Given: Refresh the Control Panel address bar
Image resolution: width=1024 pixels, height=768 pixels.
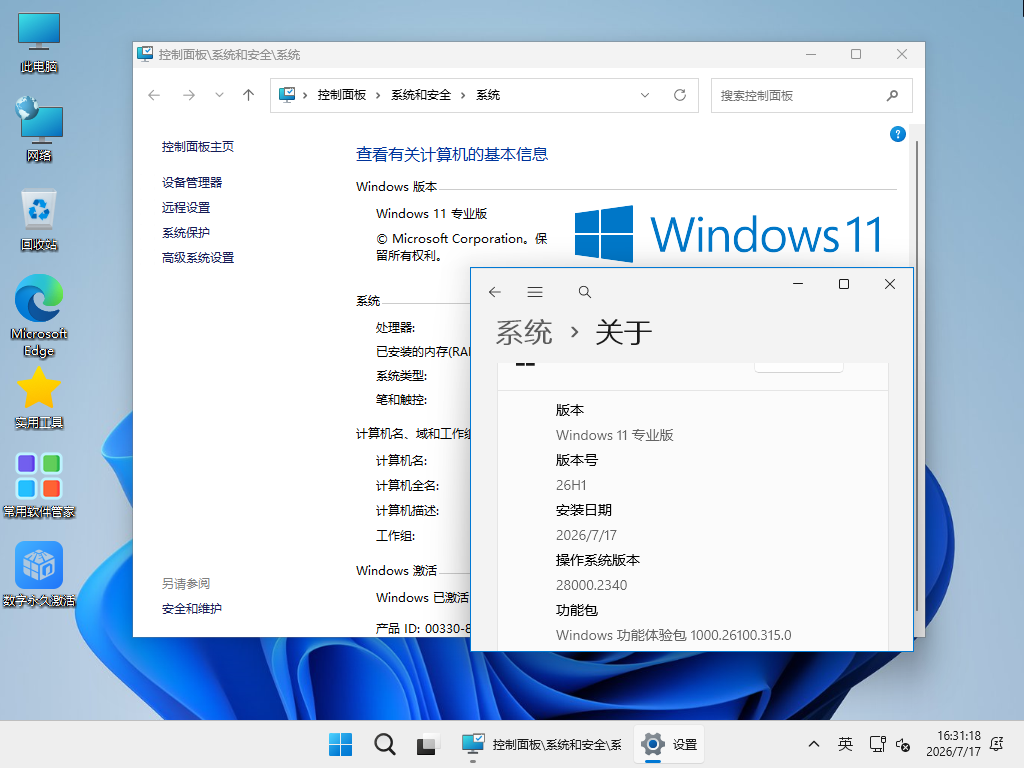Looking at the screenshot, I should coord(680,95).
